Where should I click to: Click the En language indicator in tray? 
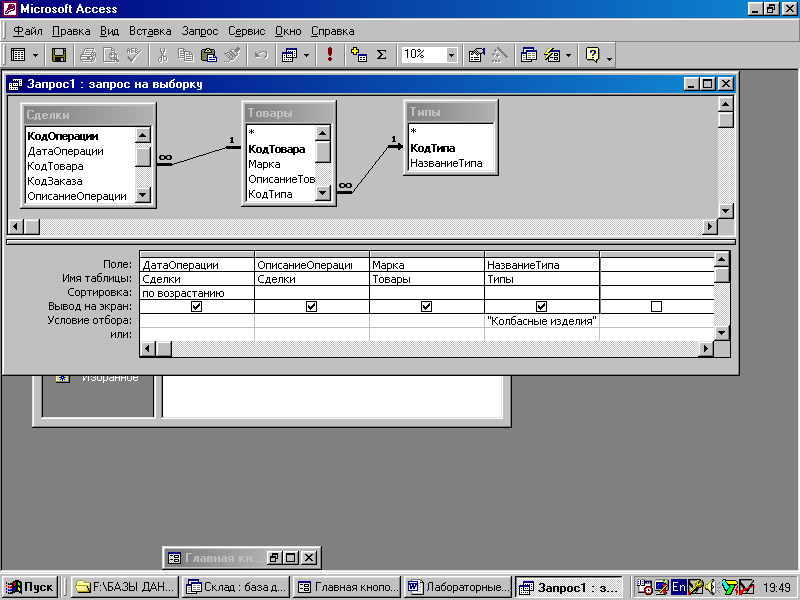click(679, 587)
